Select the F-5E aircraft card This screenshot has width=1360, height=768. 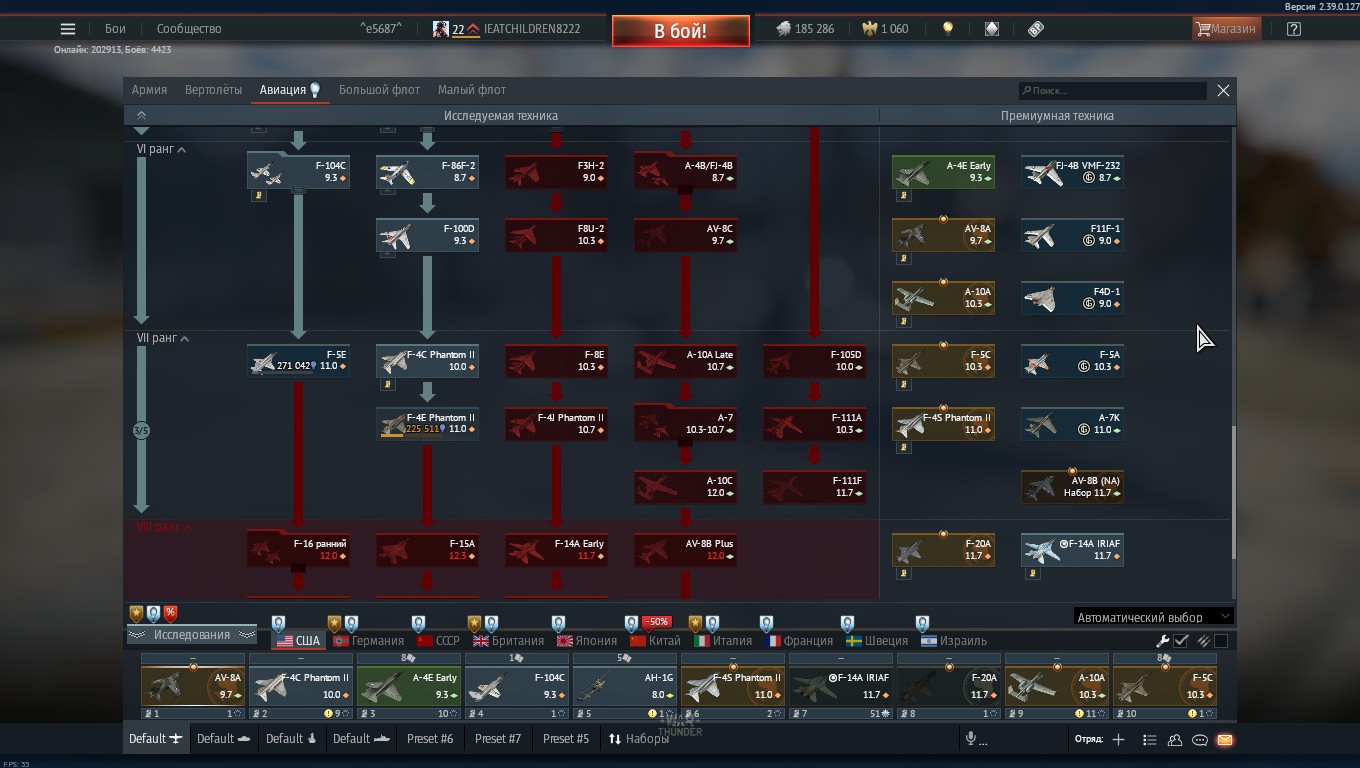[x=298, y=361]
